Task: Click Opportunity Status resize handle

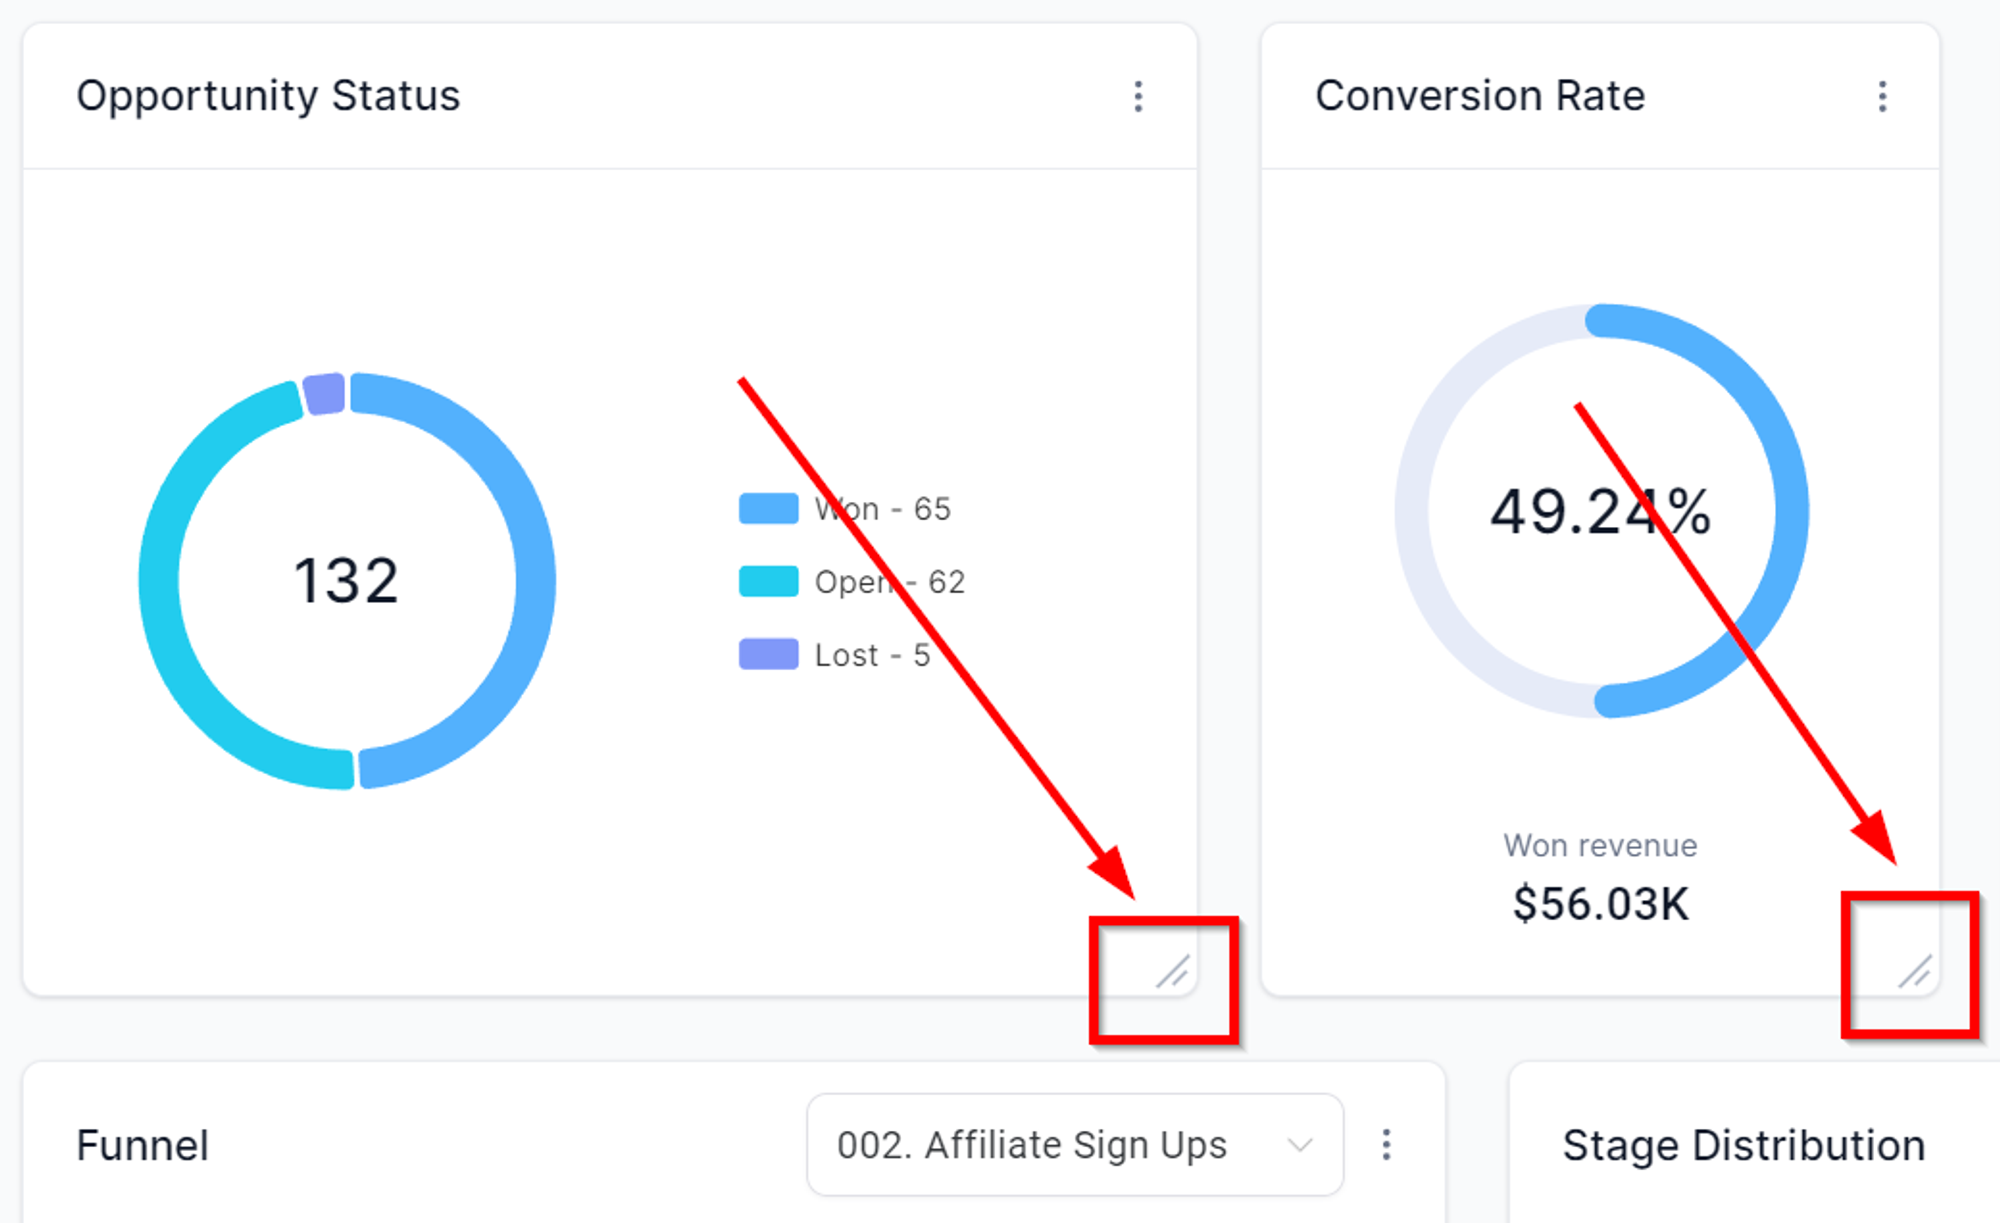Action: (1172, 971)
